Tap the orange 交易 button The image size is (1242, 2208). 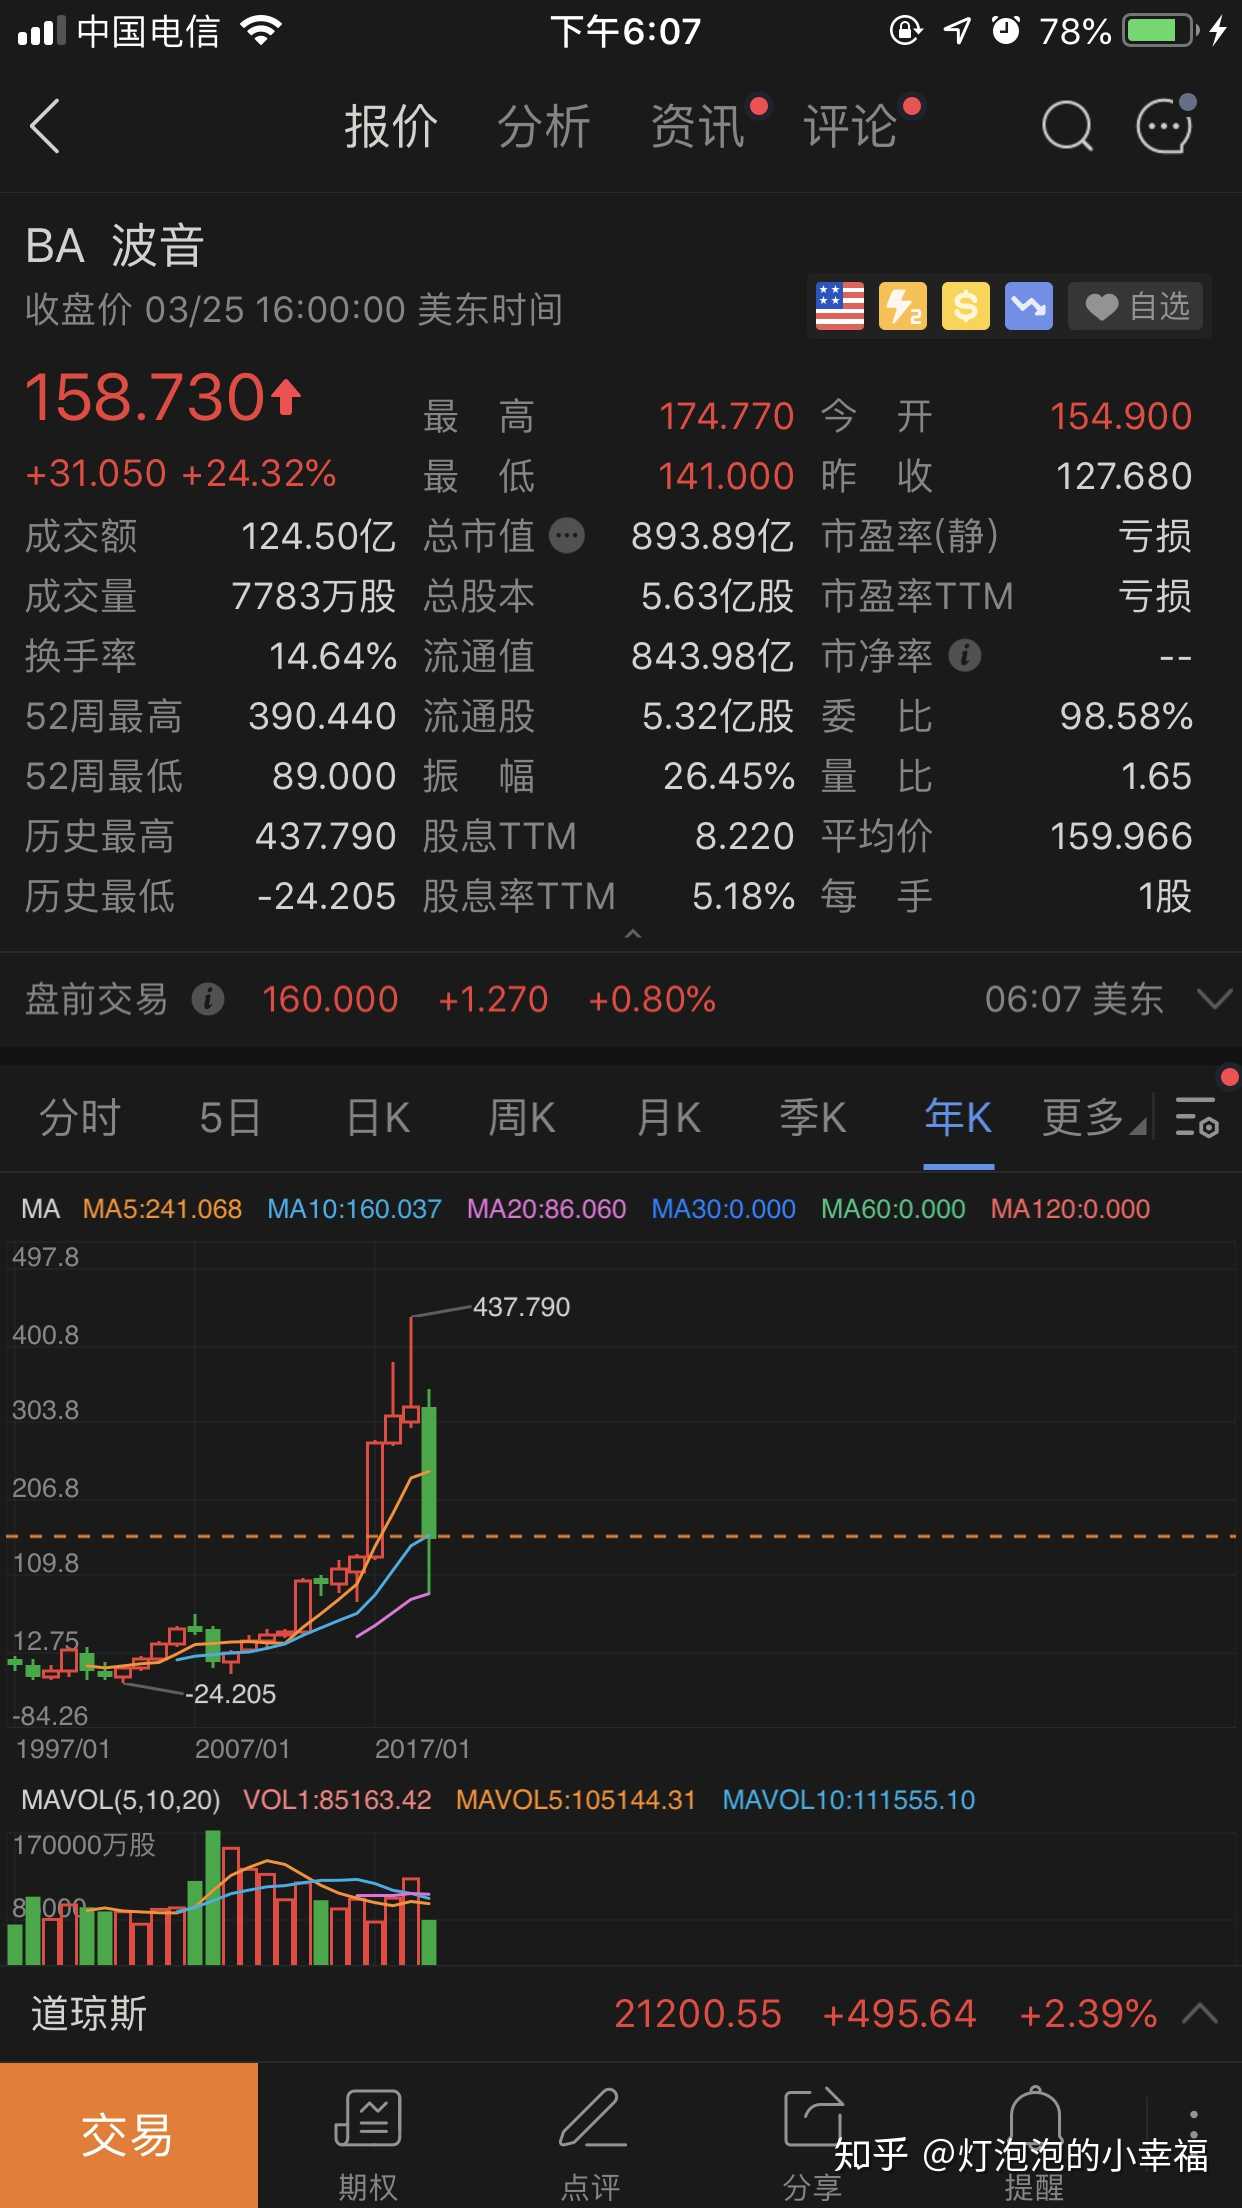tap(128, 2135)
